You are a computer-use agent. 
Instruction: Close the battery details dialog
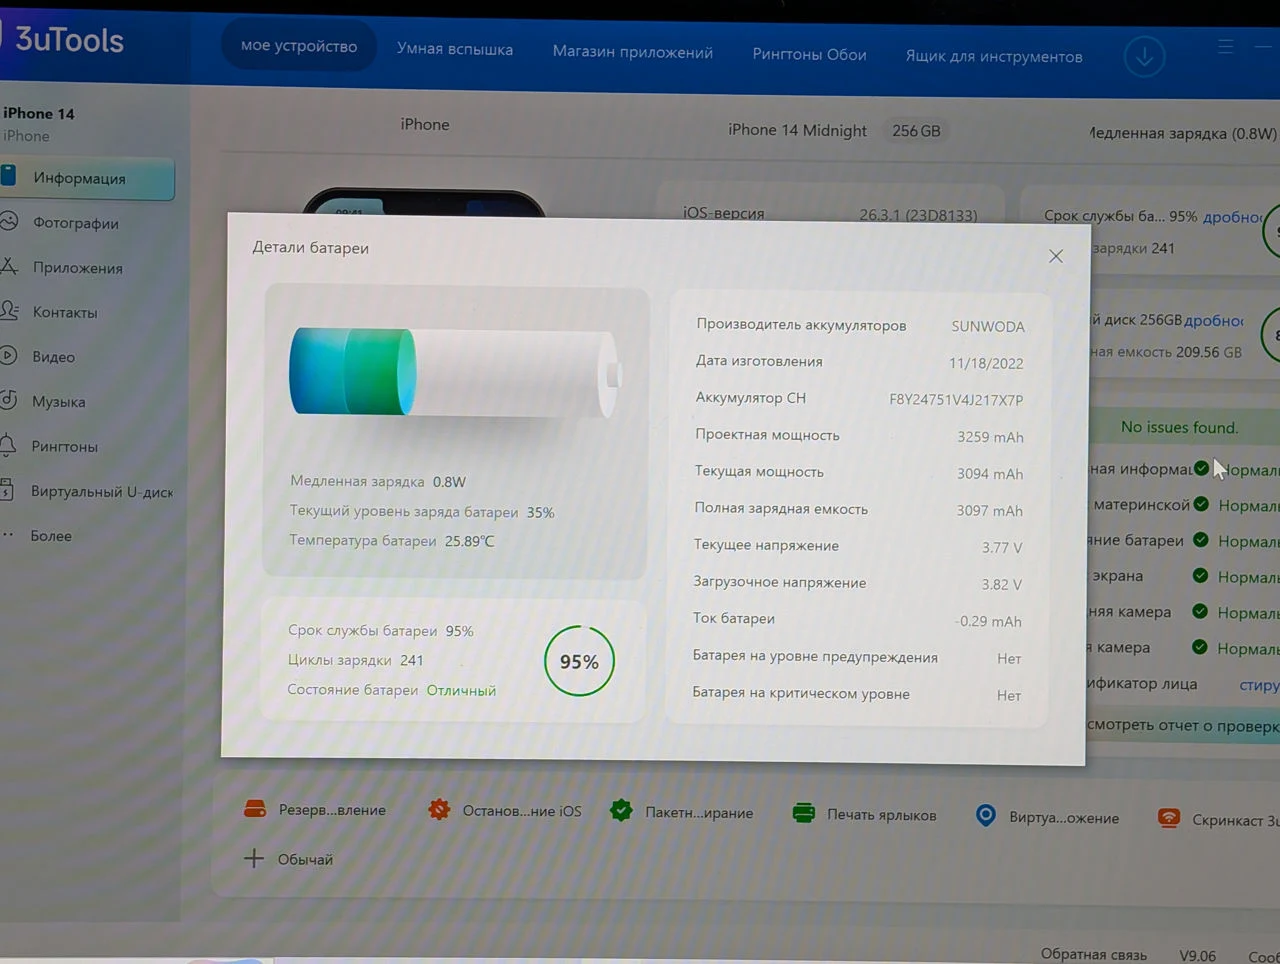pyautogui.click(x=1056, y=256)
